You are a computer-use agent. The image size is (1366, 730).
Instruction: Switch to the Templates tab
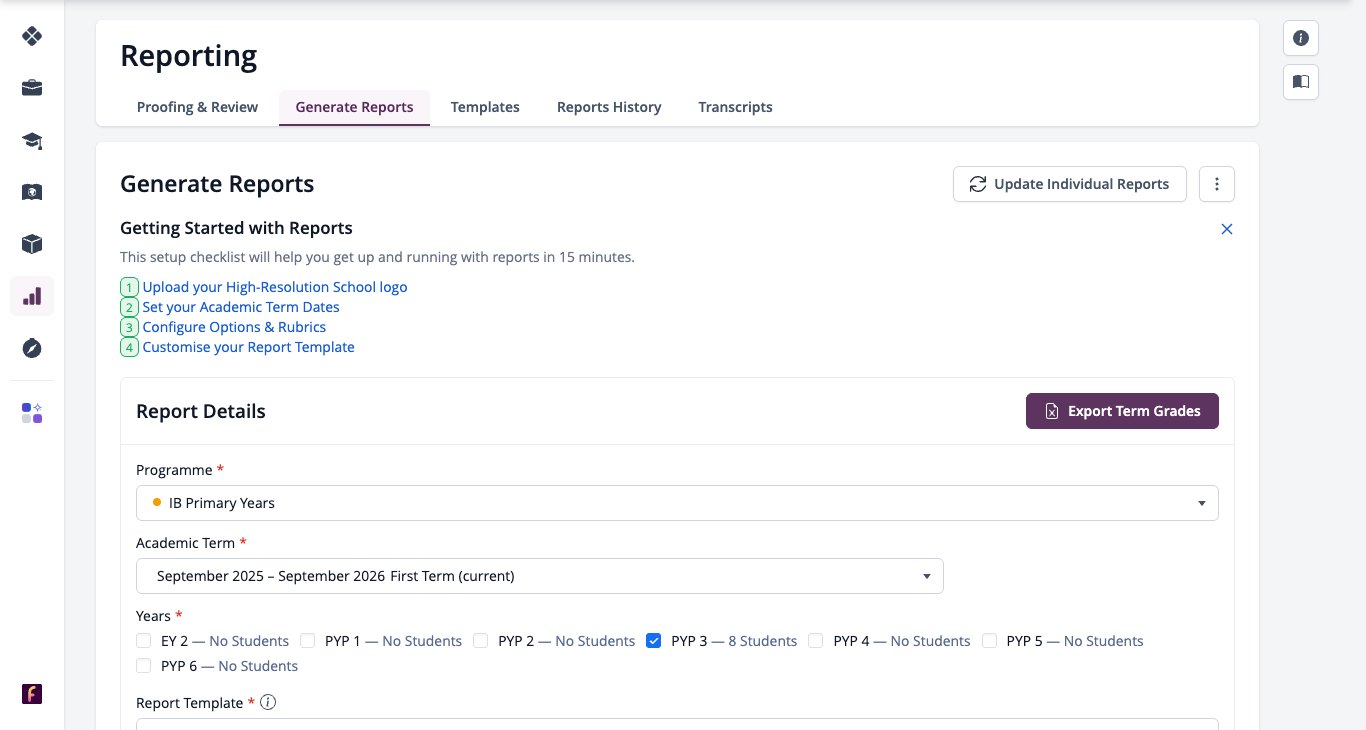click(x=485, y=107)
